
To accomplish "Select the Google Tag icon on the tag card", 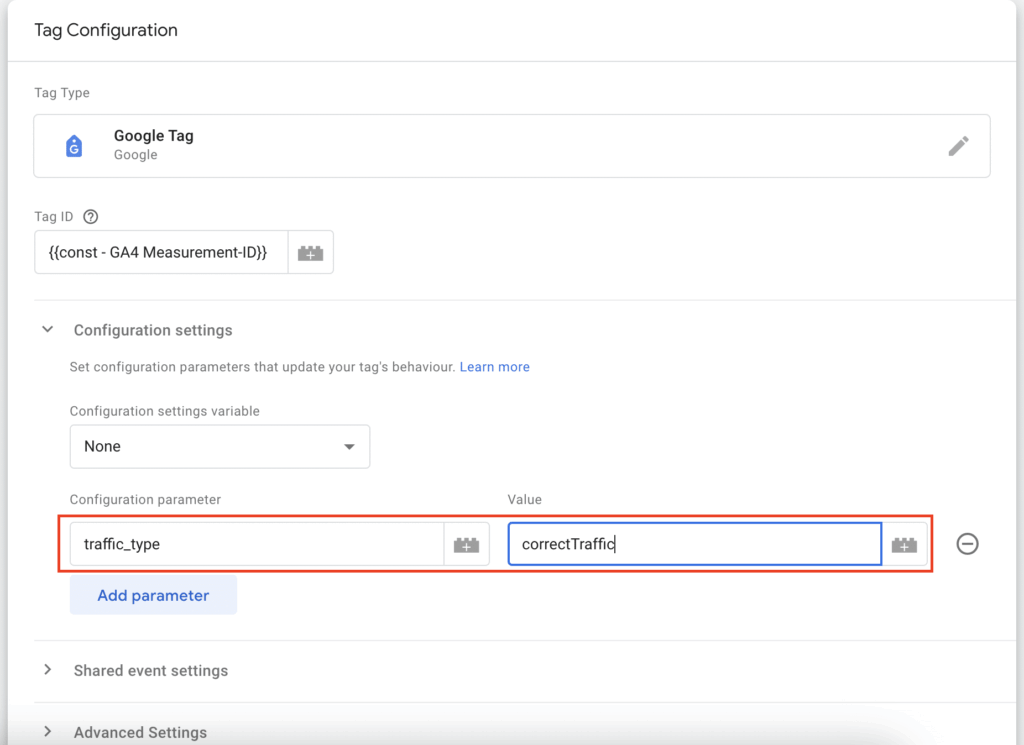I will (x=74, y=145).
